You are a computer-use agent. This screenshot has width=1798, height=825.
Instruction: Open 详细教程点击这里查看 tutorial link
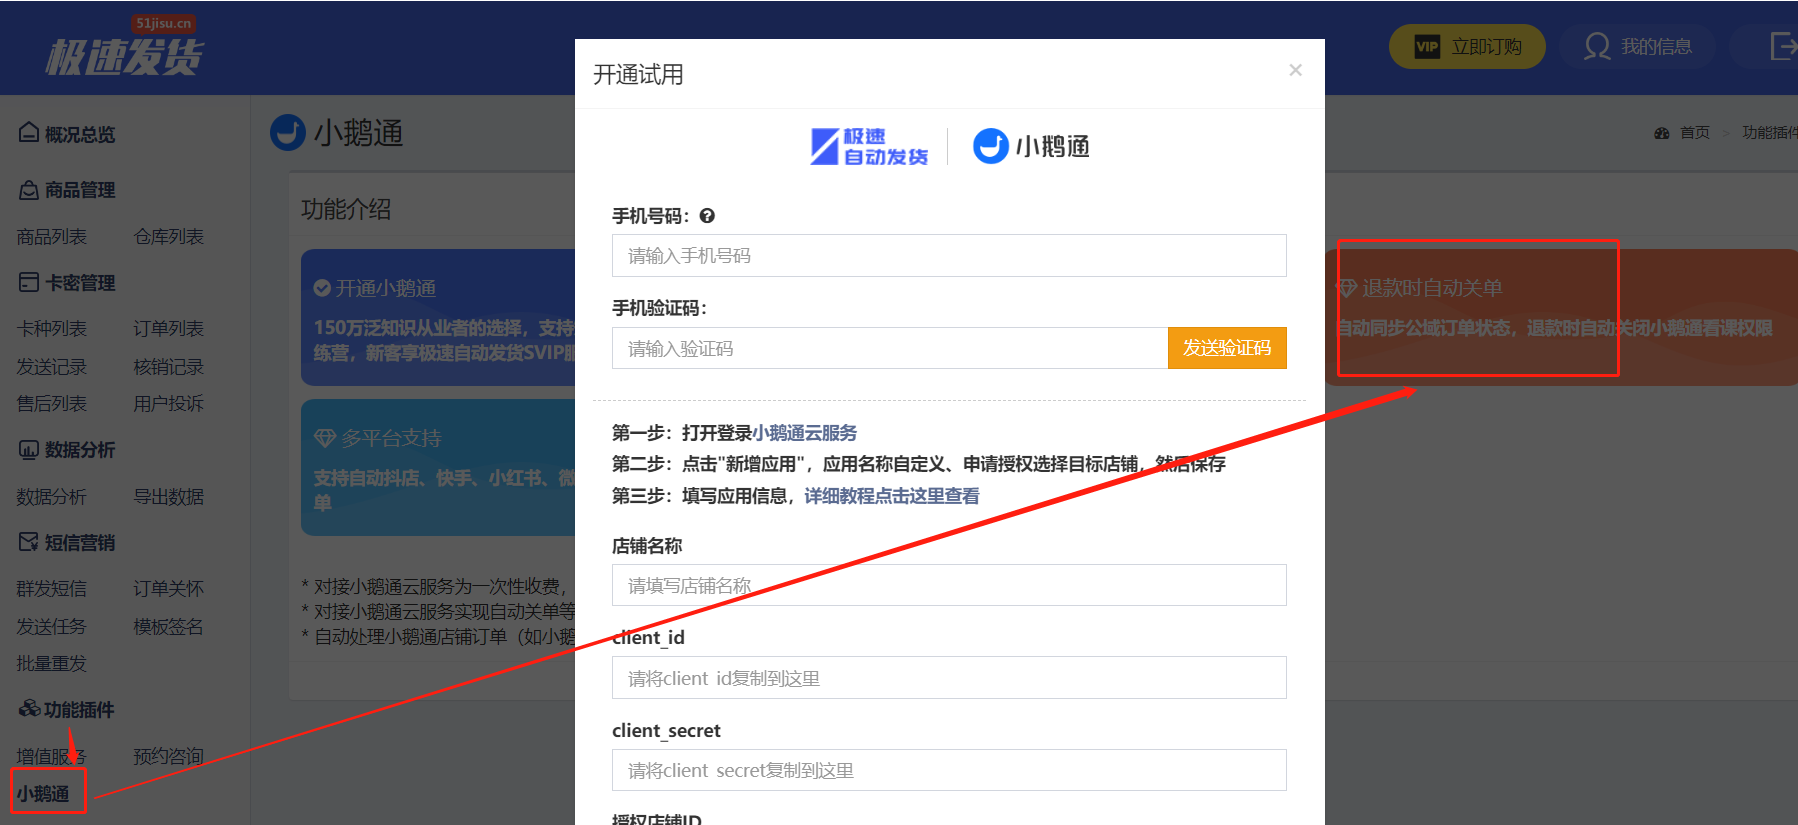click(x=891, y=496)
